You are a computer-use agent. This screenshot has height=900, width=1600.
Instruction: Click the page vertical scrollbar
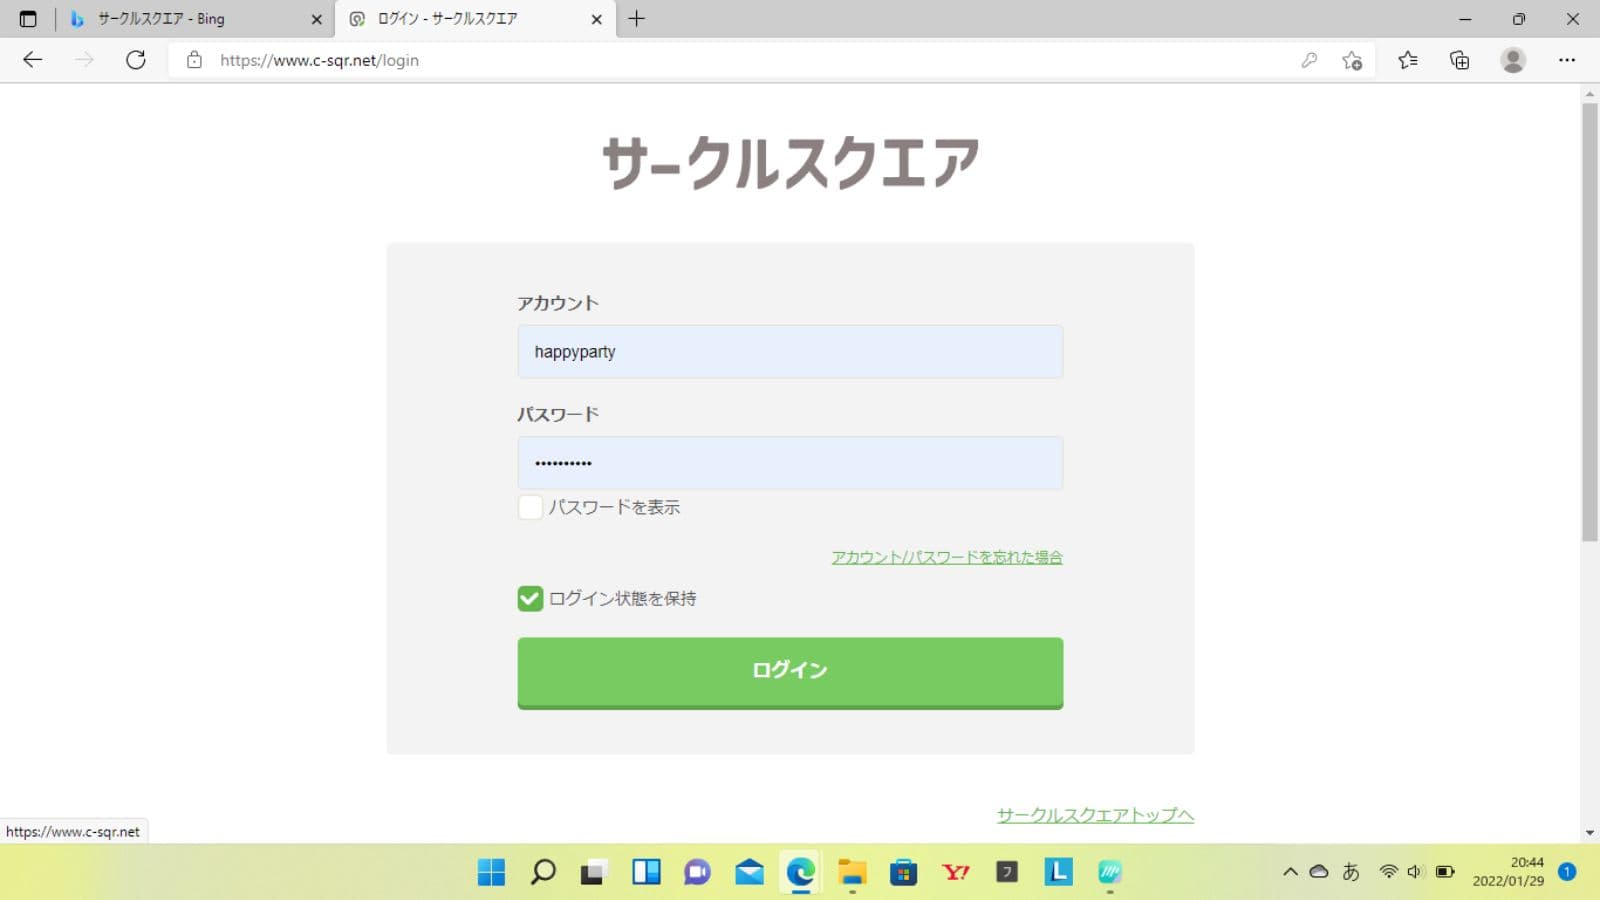(1589, 320)
